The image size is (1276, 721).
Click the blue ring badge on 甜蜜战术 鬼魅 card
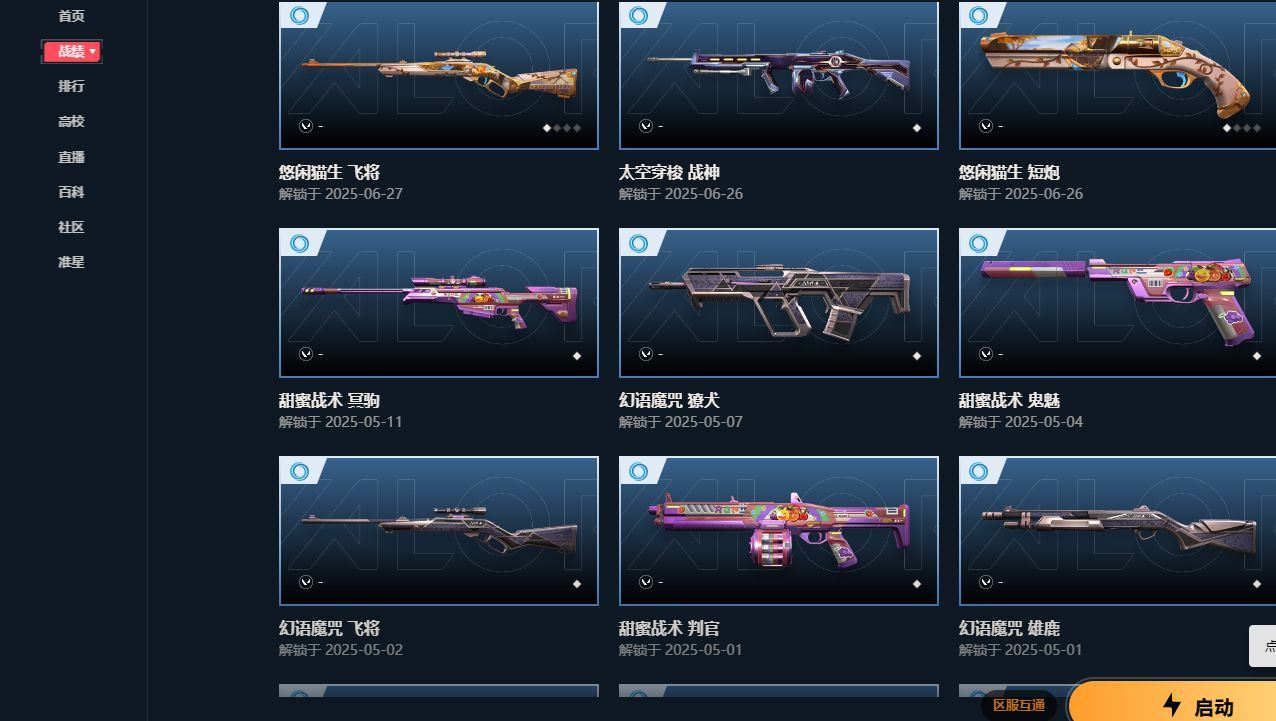(979, 243)
